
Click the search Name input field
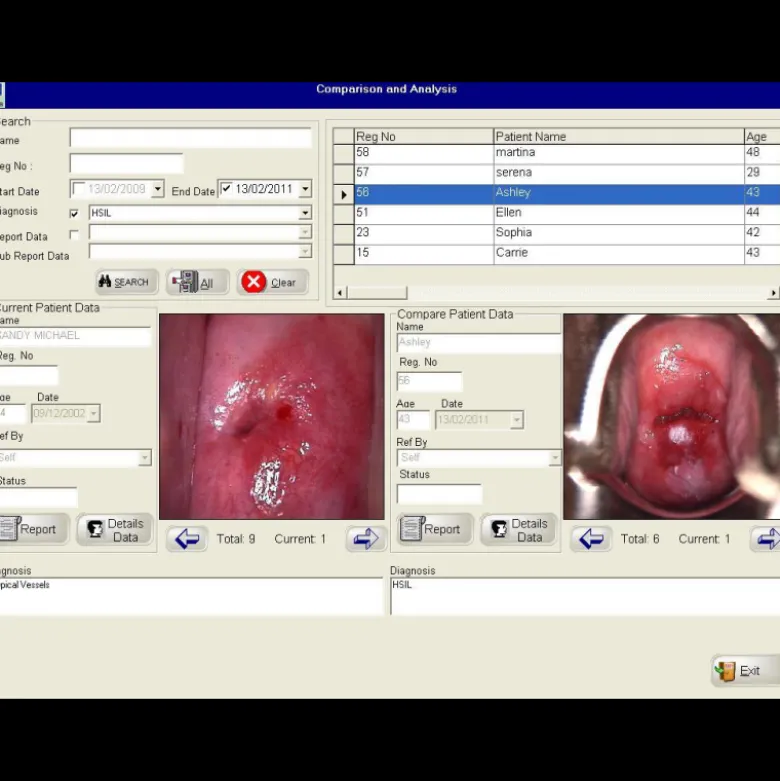(x=191, y=138)
